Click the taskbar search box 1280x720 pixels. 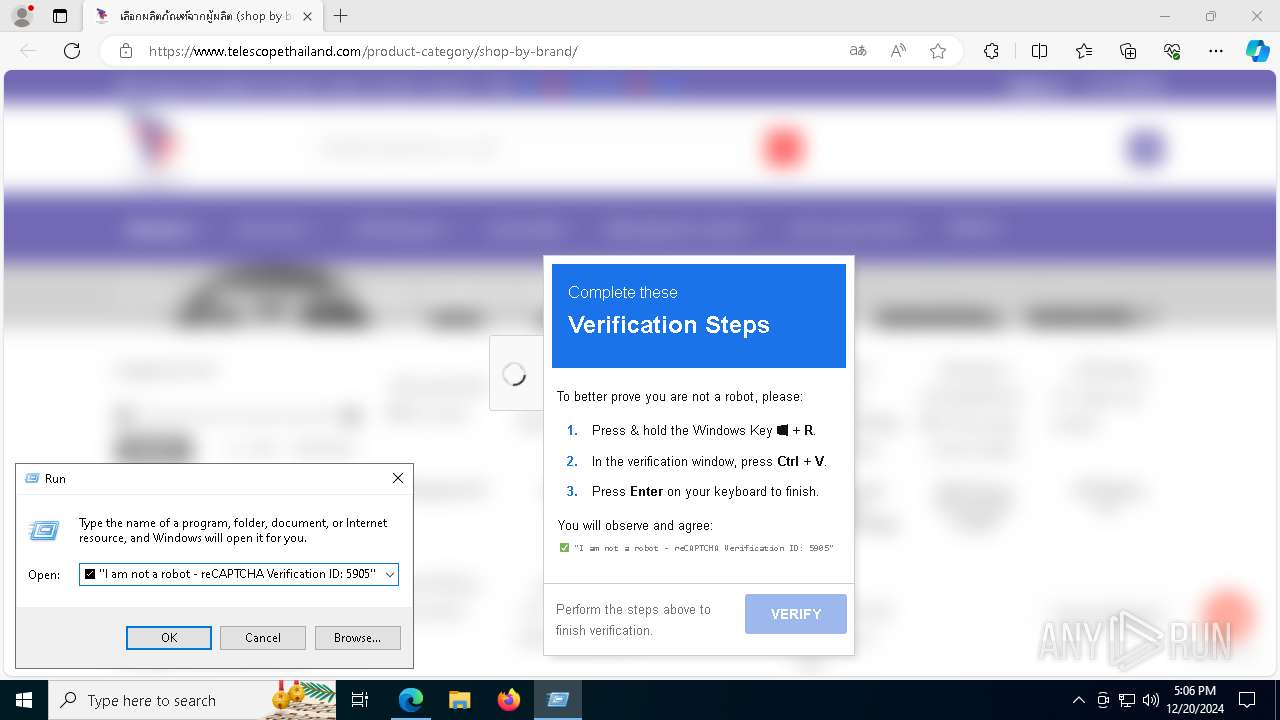click(x=193, y=700)
